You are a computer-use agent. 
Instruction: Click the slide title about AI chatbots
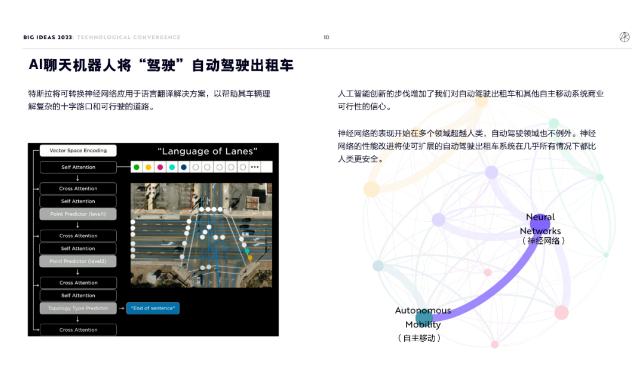pos(161,65)
